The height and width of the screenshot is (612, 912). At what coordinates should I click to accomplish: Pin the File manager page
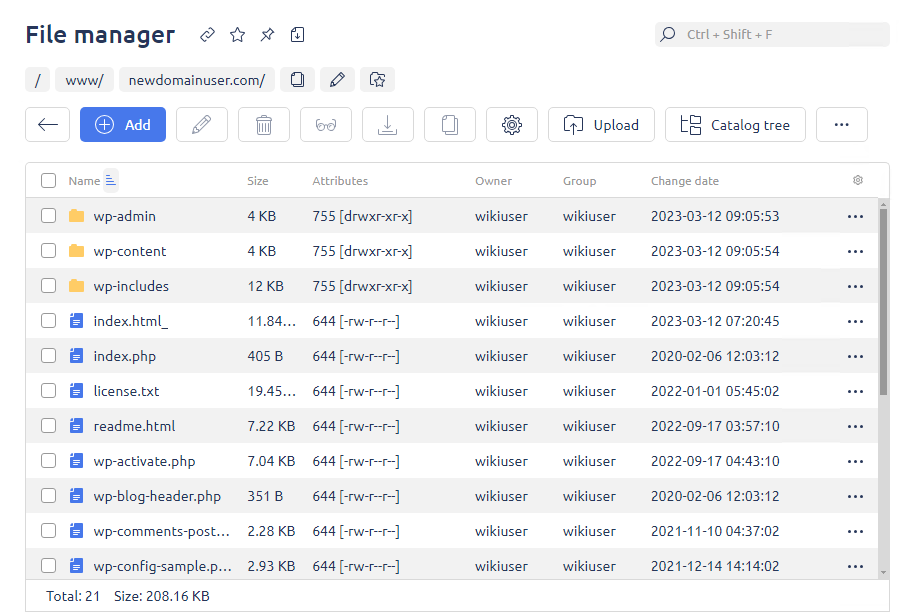[x=267, y=35]
